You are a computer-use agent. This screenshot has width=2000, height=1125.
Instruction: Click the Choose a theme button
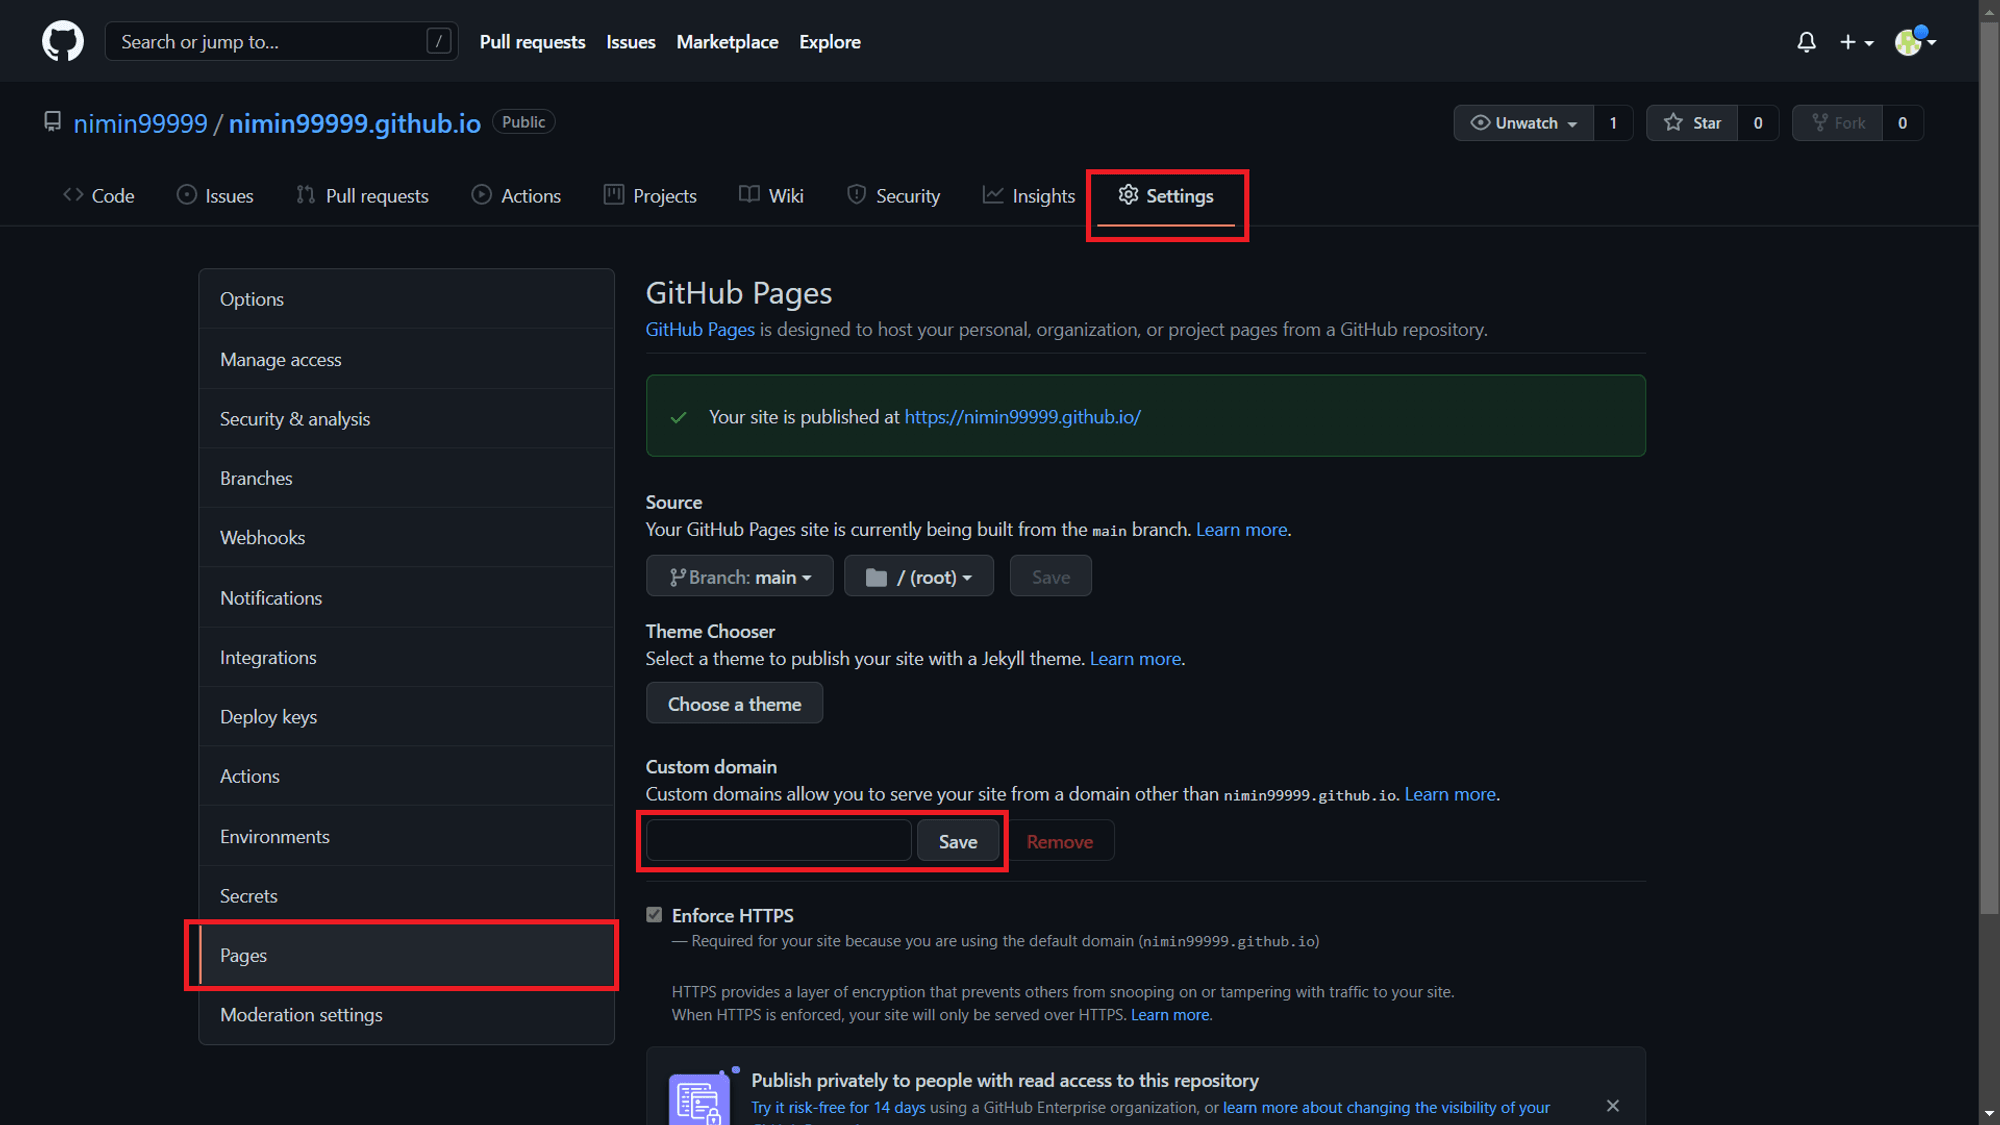pos(734,703)
